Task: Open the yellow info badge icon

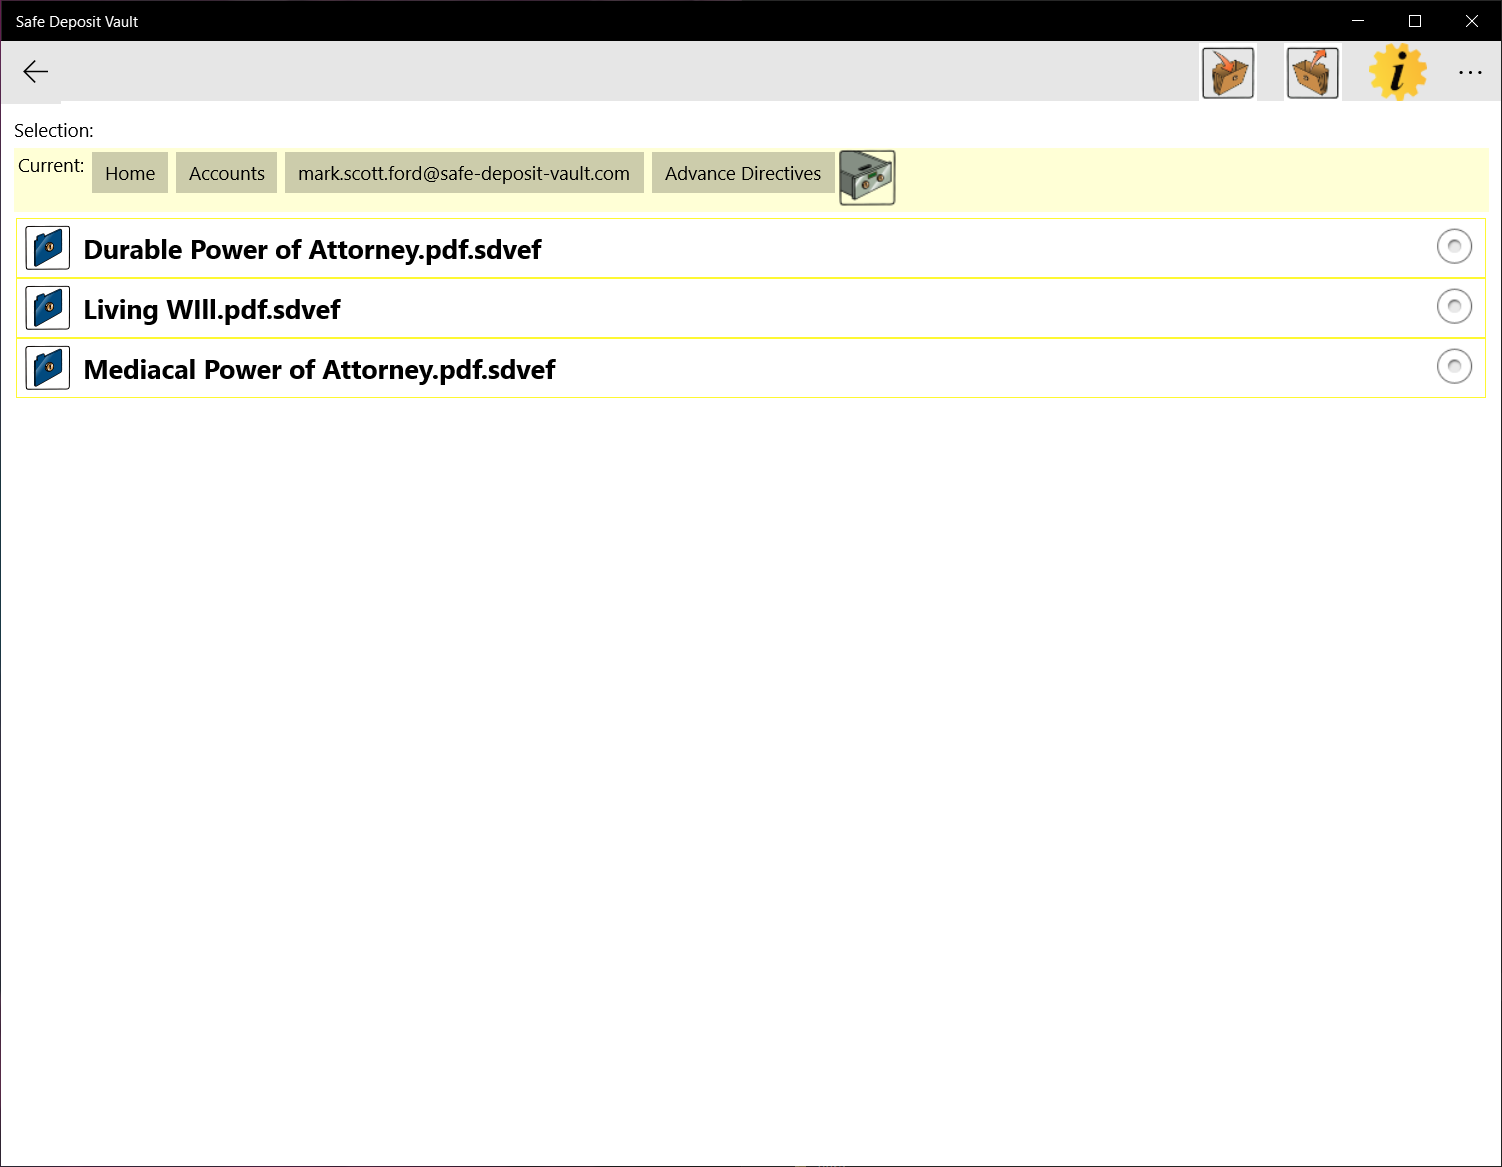Action: click(1398, 72)
